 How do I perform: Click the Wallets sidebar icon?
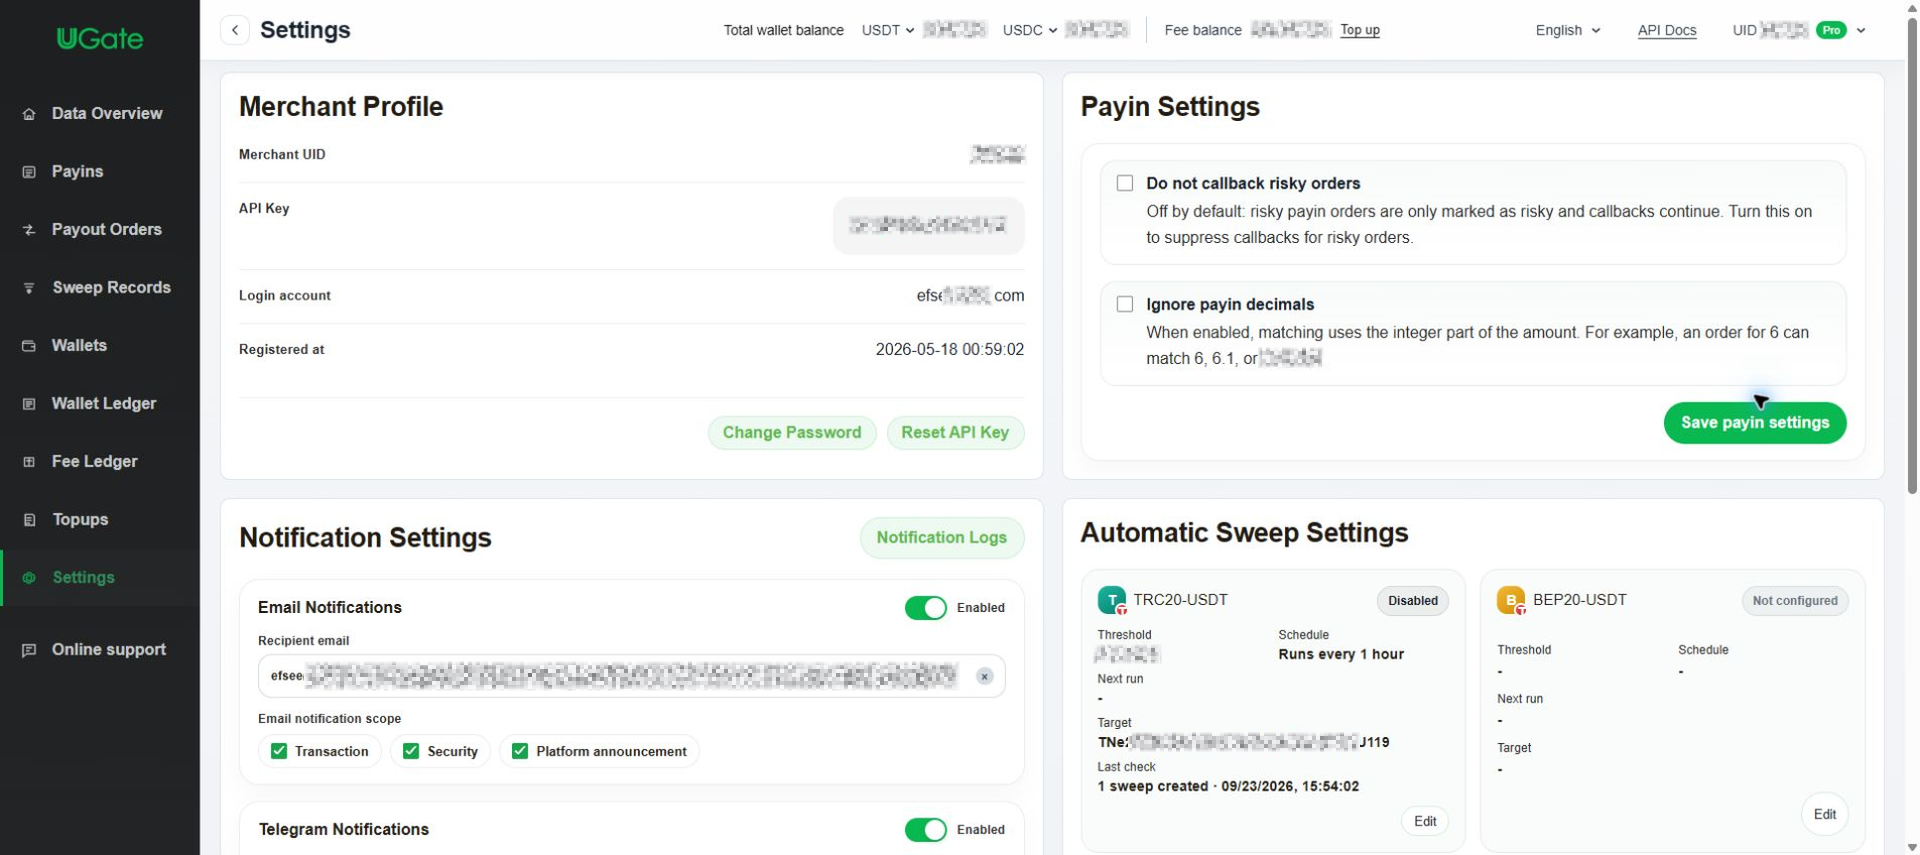(29, 346)
